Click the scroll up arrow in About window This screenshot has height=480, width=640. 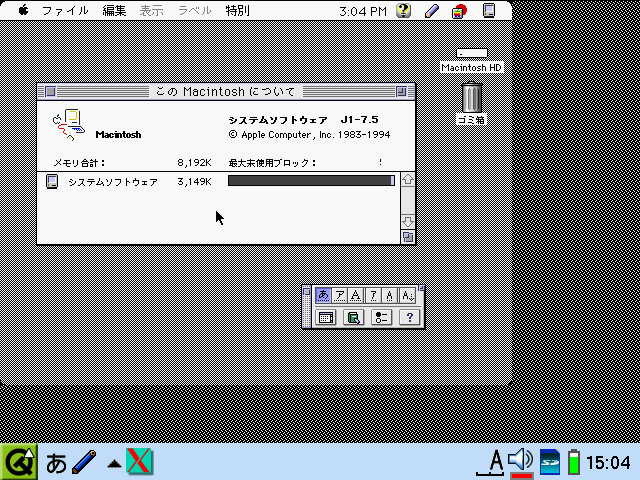[408, 180]
